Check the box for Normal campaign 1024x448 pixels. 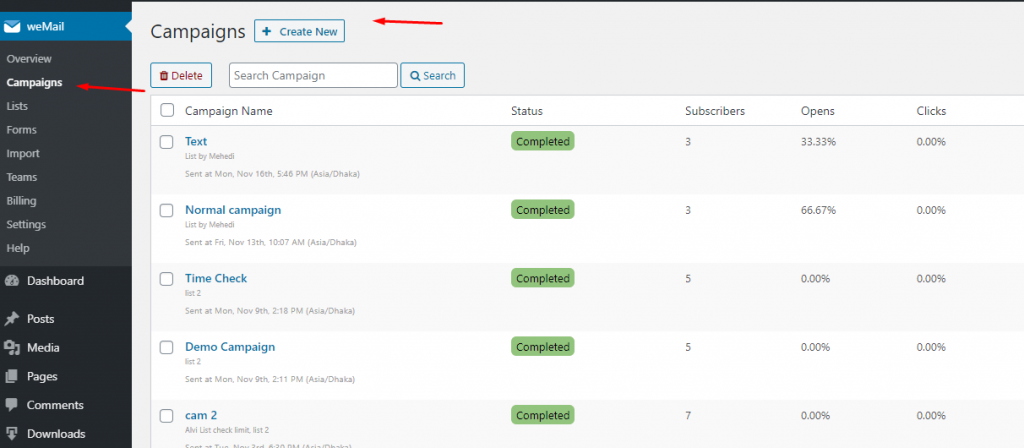pyautogui.click(x=167, y=210)
